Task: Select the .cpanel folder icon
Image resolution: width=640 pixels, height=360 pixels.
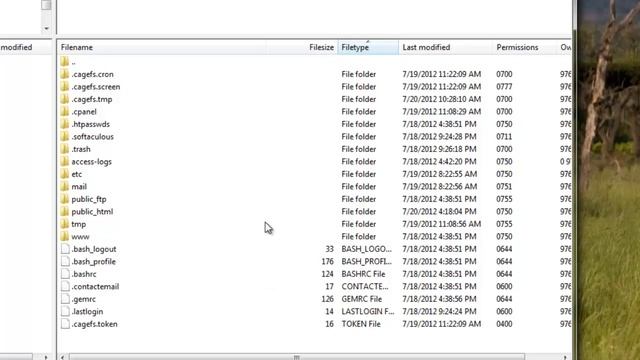Action: (x=64, y=111)
